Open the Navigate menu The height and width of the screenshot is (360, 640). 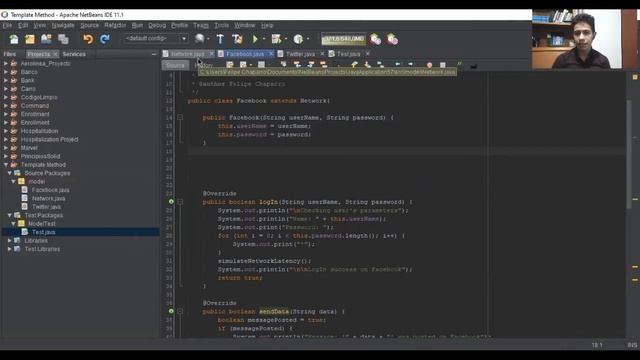[63, 25]
